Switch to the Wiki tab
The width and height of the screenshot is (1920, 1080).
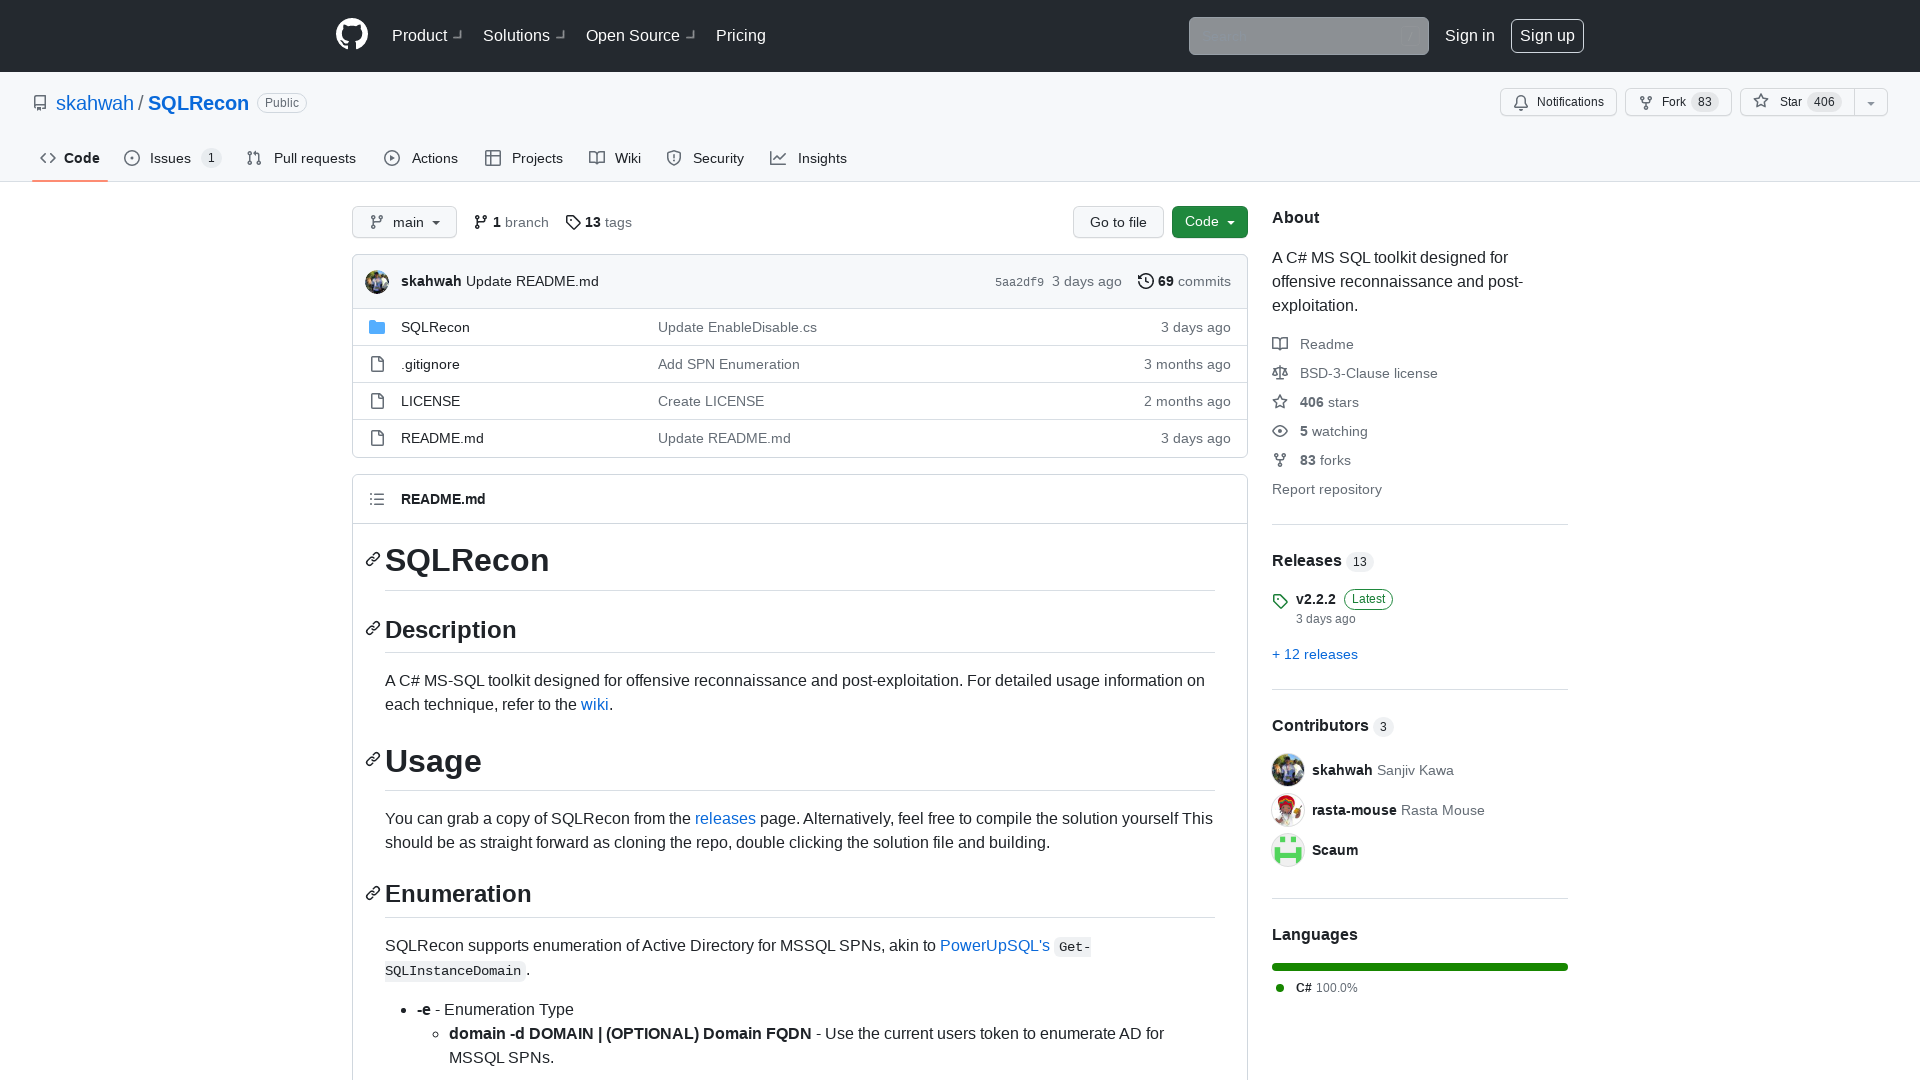(615, 158)
